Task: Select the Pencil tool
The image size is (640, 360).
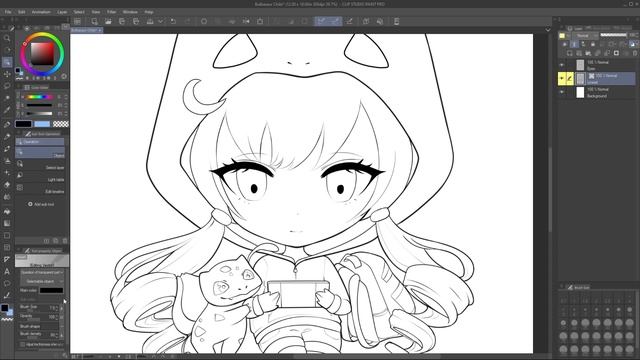Action: 7,136
